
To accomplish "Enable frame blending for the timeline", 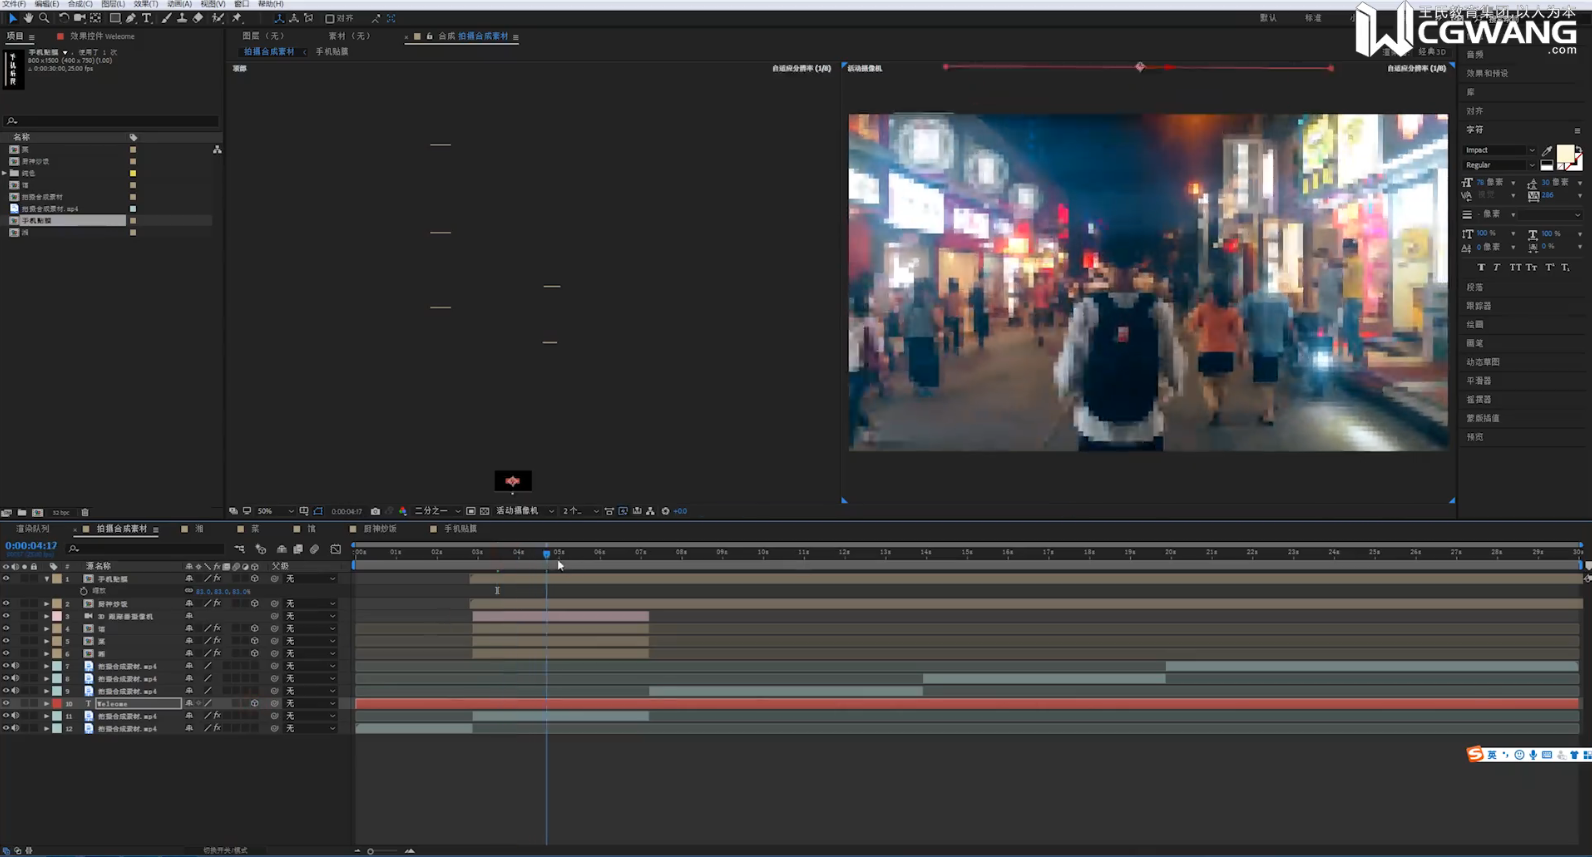I will click(298, 549).
